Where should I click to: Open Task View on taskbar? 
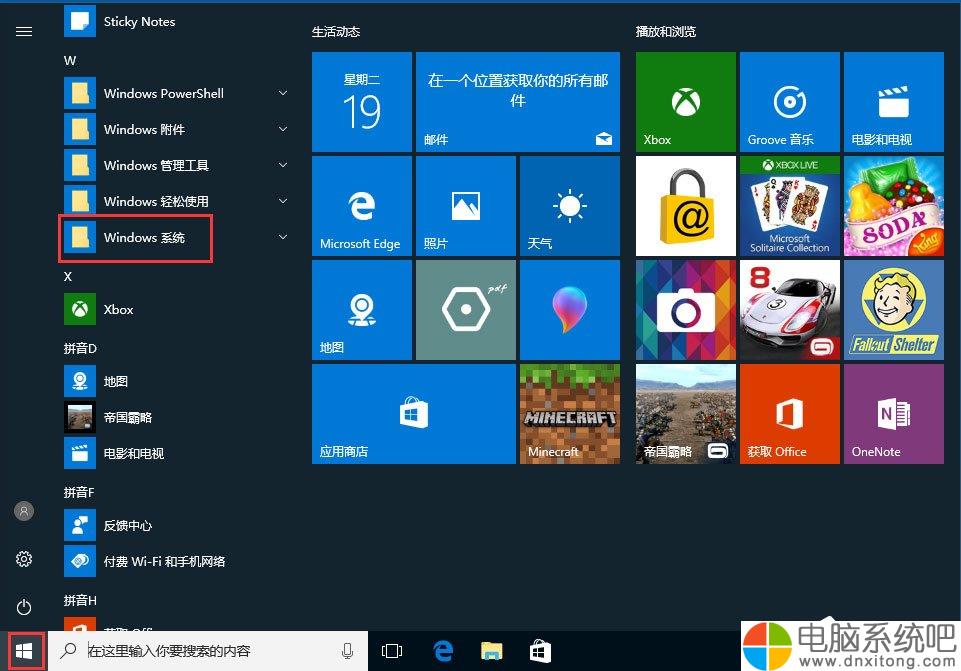[392, 651]
